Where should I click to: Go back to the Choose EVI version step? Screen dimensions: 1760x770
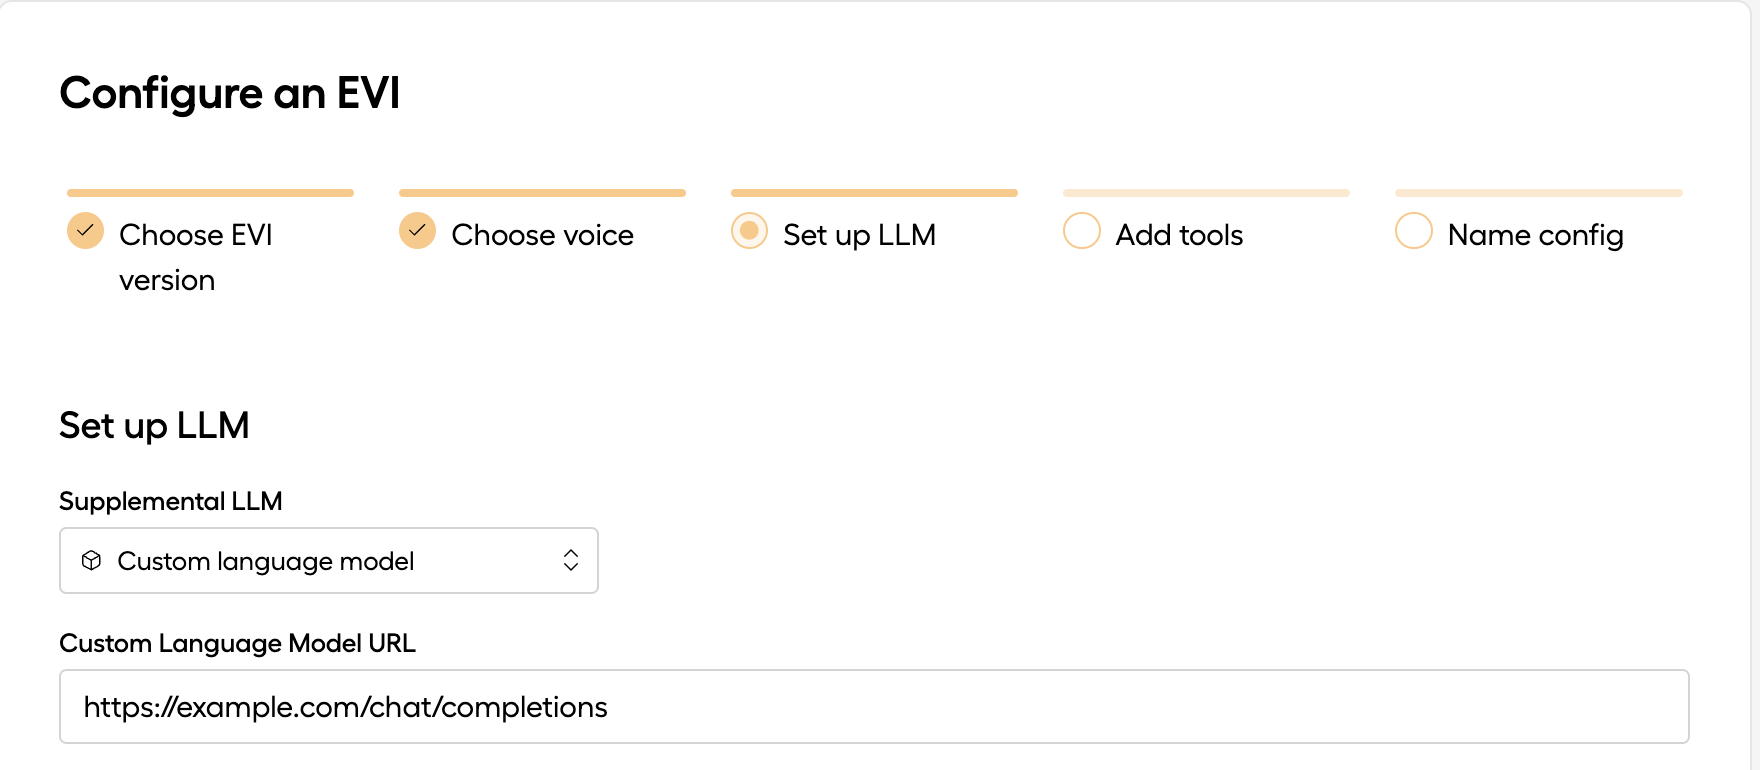(x=196, y=234)
